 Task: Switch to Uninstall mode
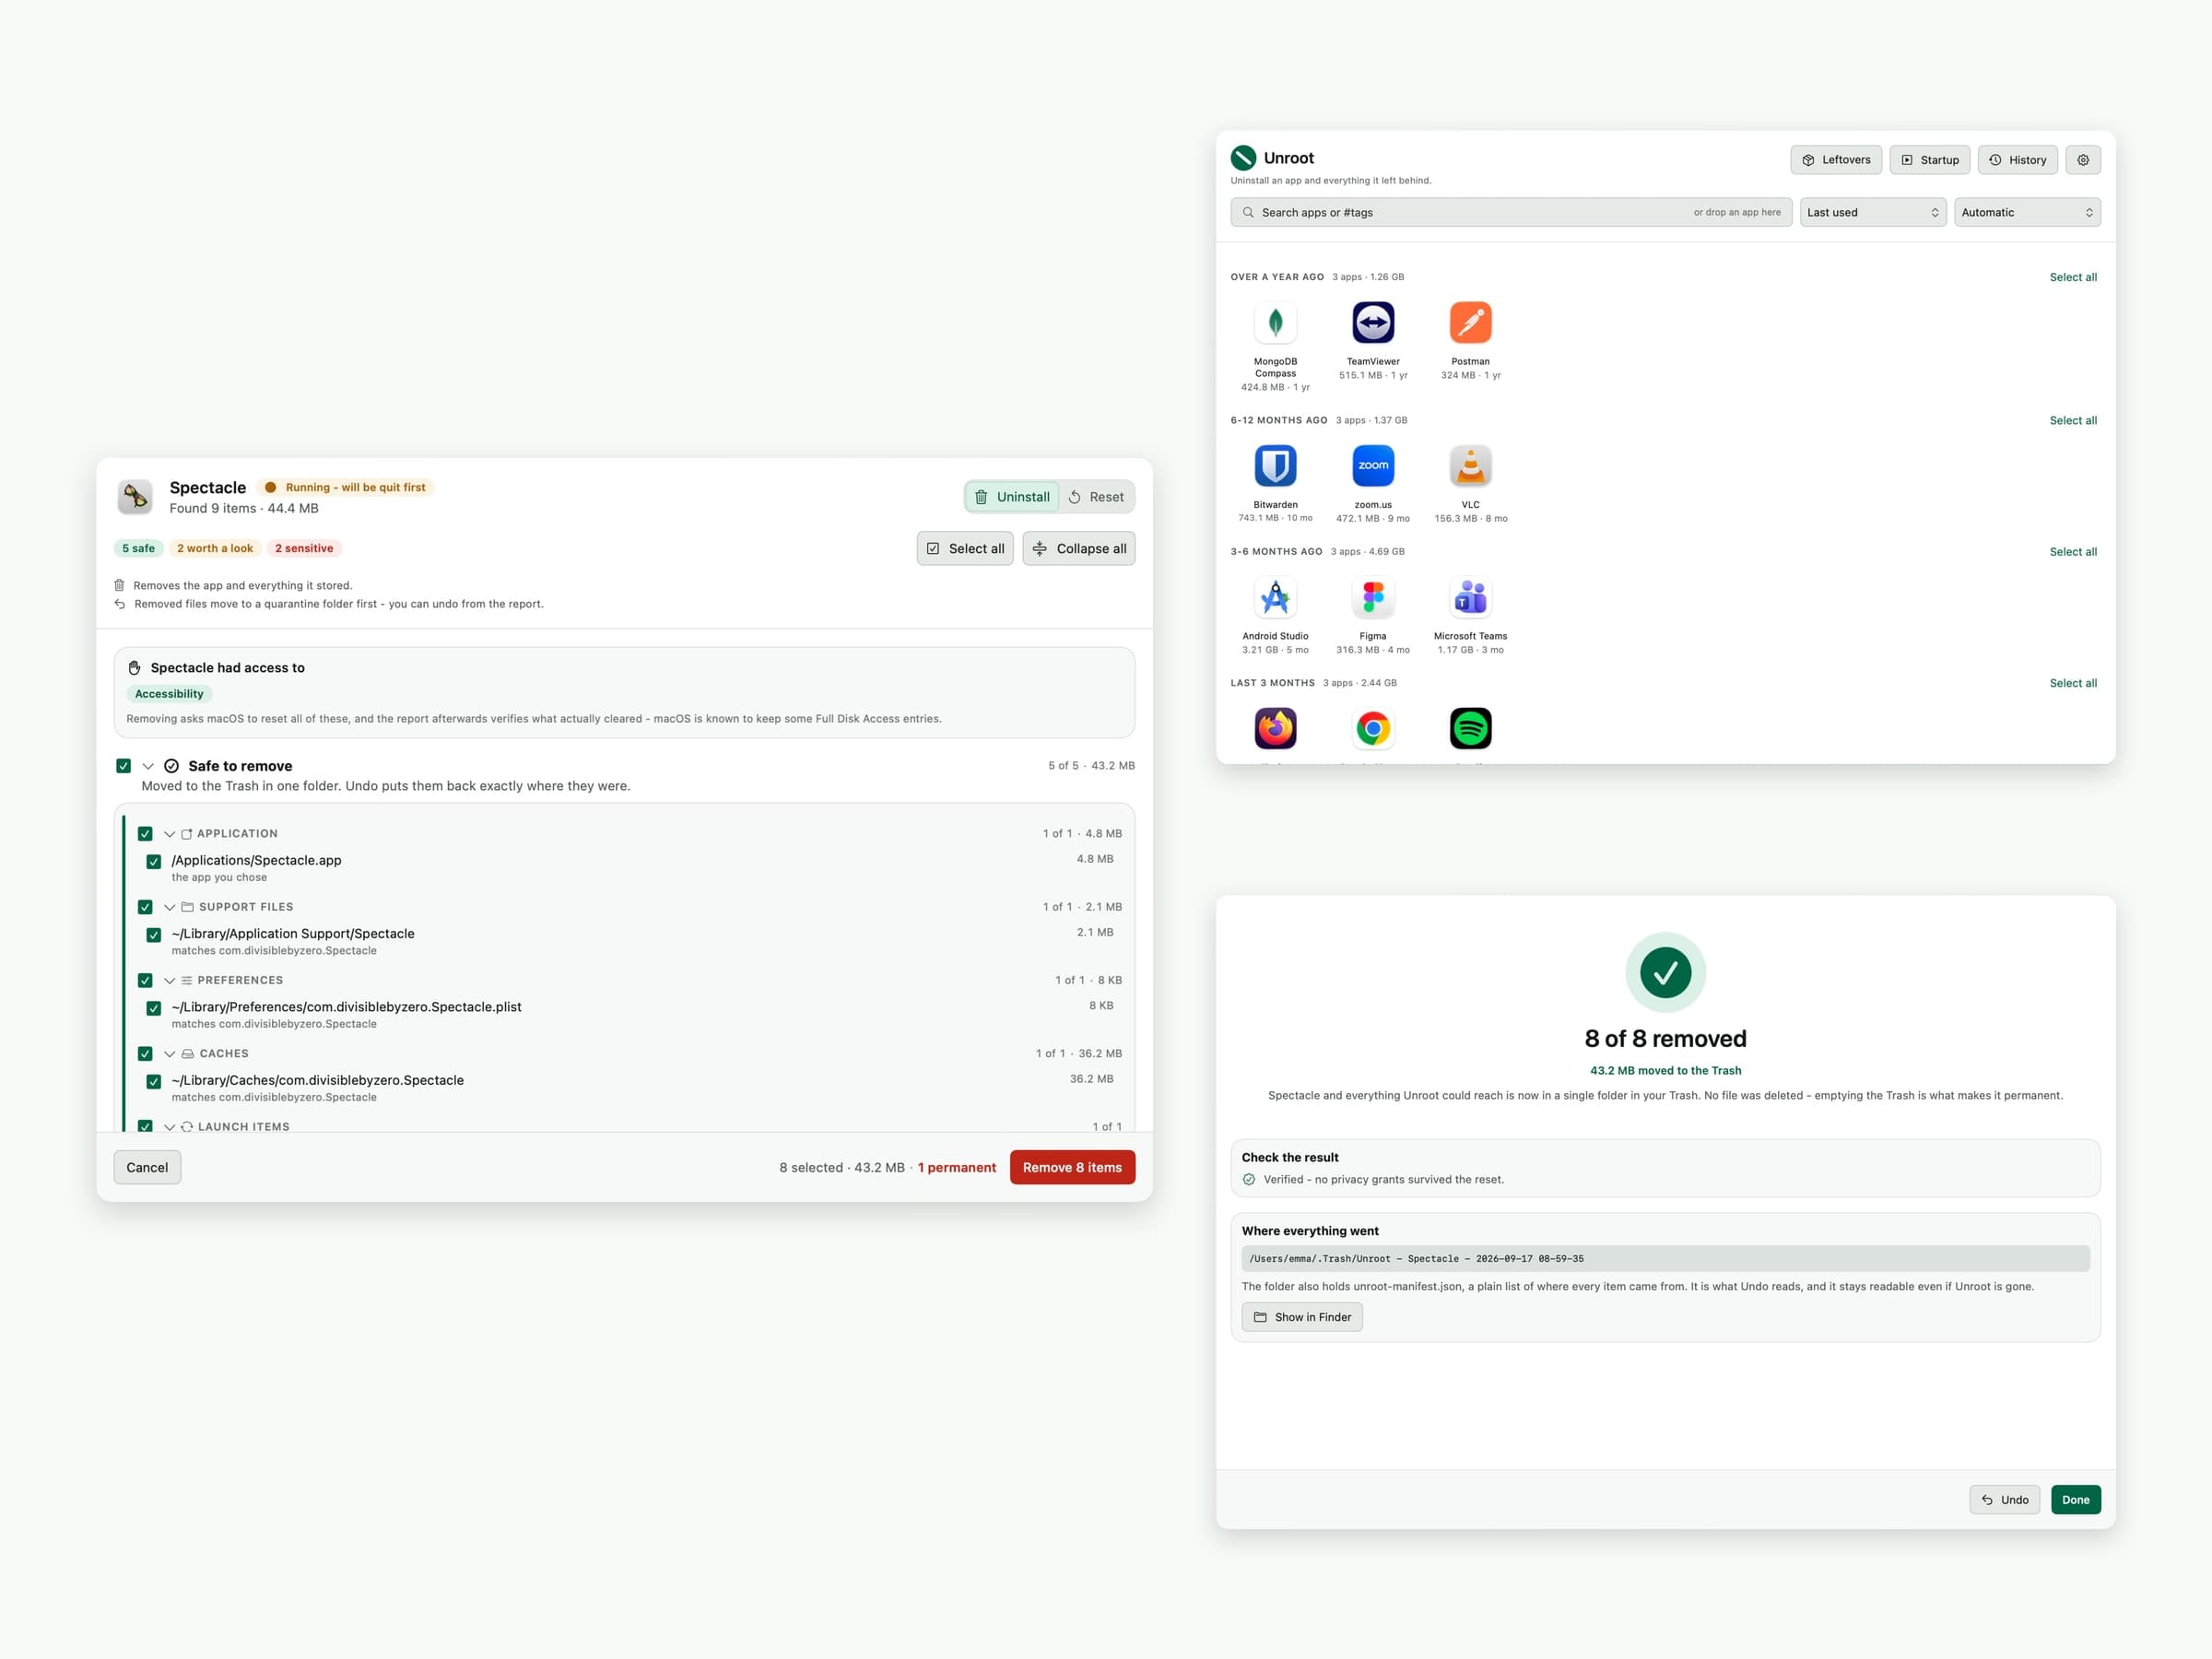[x=1012, y=497]
